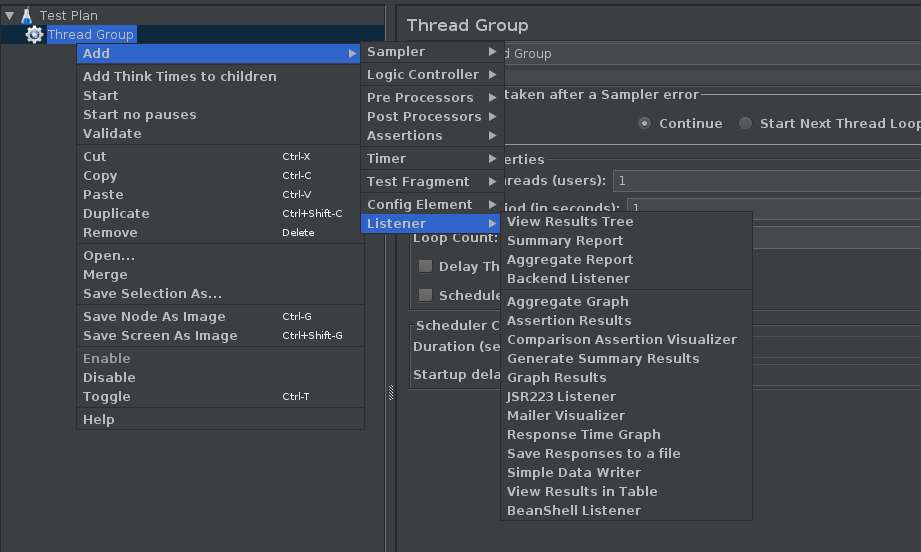Select the Continue radio button
The height and width of the screenshot is (552, 921).
644,124
